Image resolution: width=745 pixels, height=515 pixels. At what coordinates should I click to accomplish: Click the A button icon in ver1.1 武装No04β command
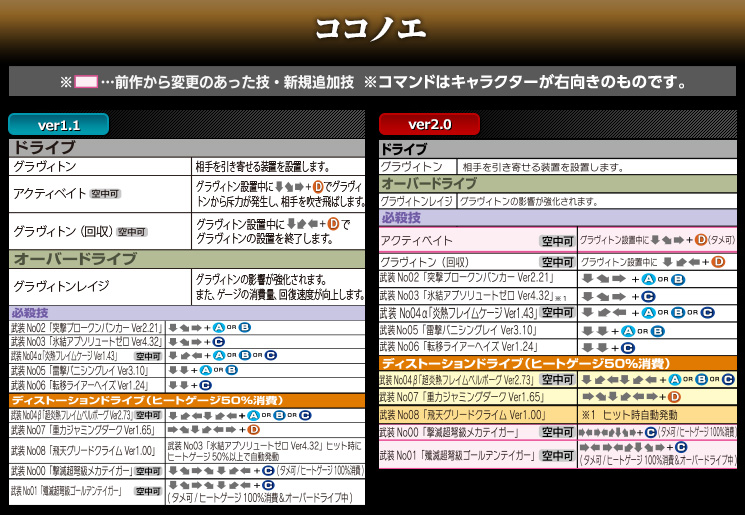(253, 416)
